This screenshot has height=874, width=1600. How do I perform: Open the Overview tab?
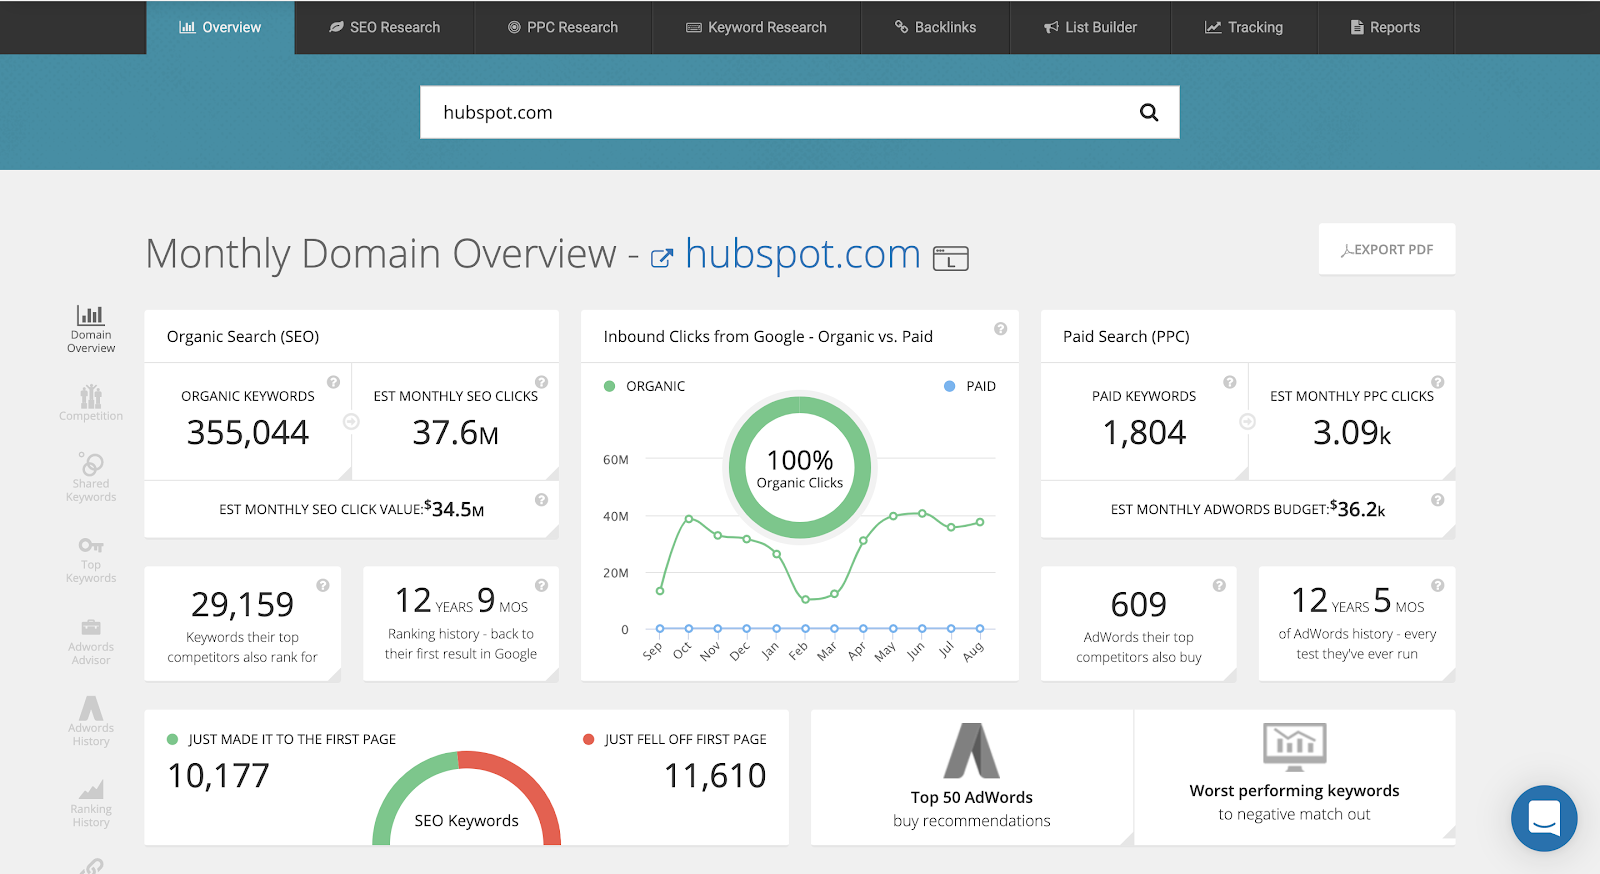point(220,27)
